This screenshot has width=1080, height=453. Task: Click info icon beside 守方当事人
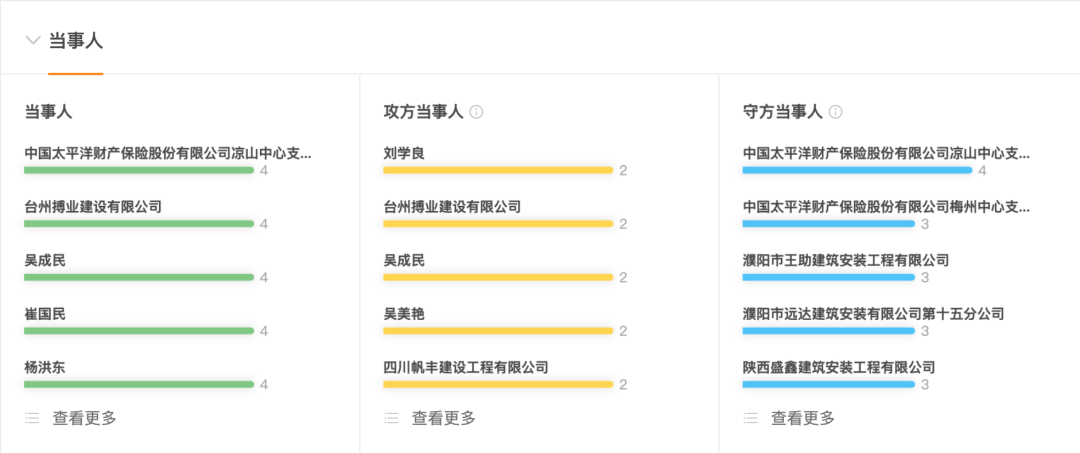[x=835, y=112]
